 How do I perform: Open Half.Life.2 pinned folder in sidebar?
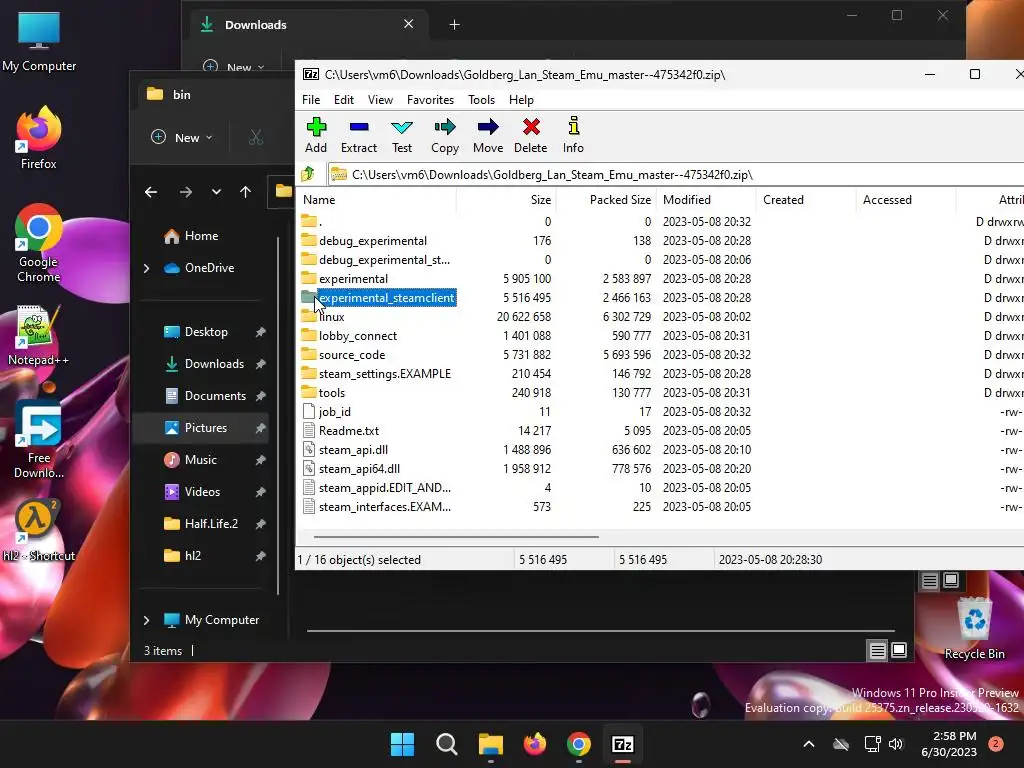click(x=211, y=524)
